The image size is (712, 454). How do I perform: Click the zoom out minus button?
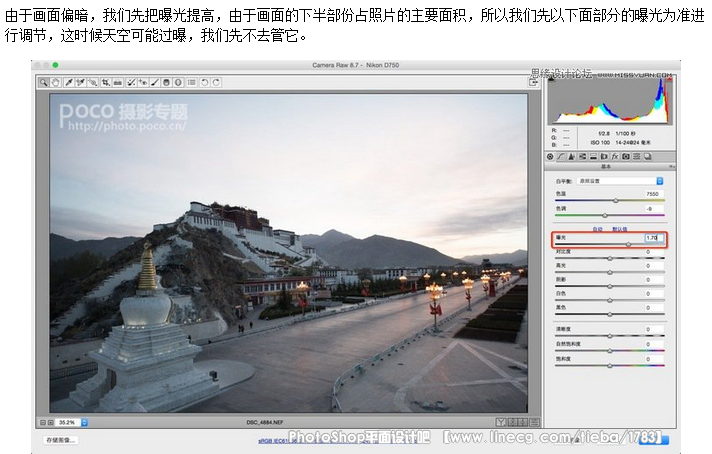point(43,422)
